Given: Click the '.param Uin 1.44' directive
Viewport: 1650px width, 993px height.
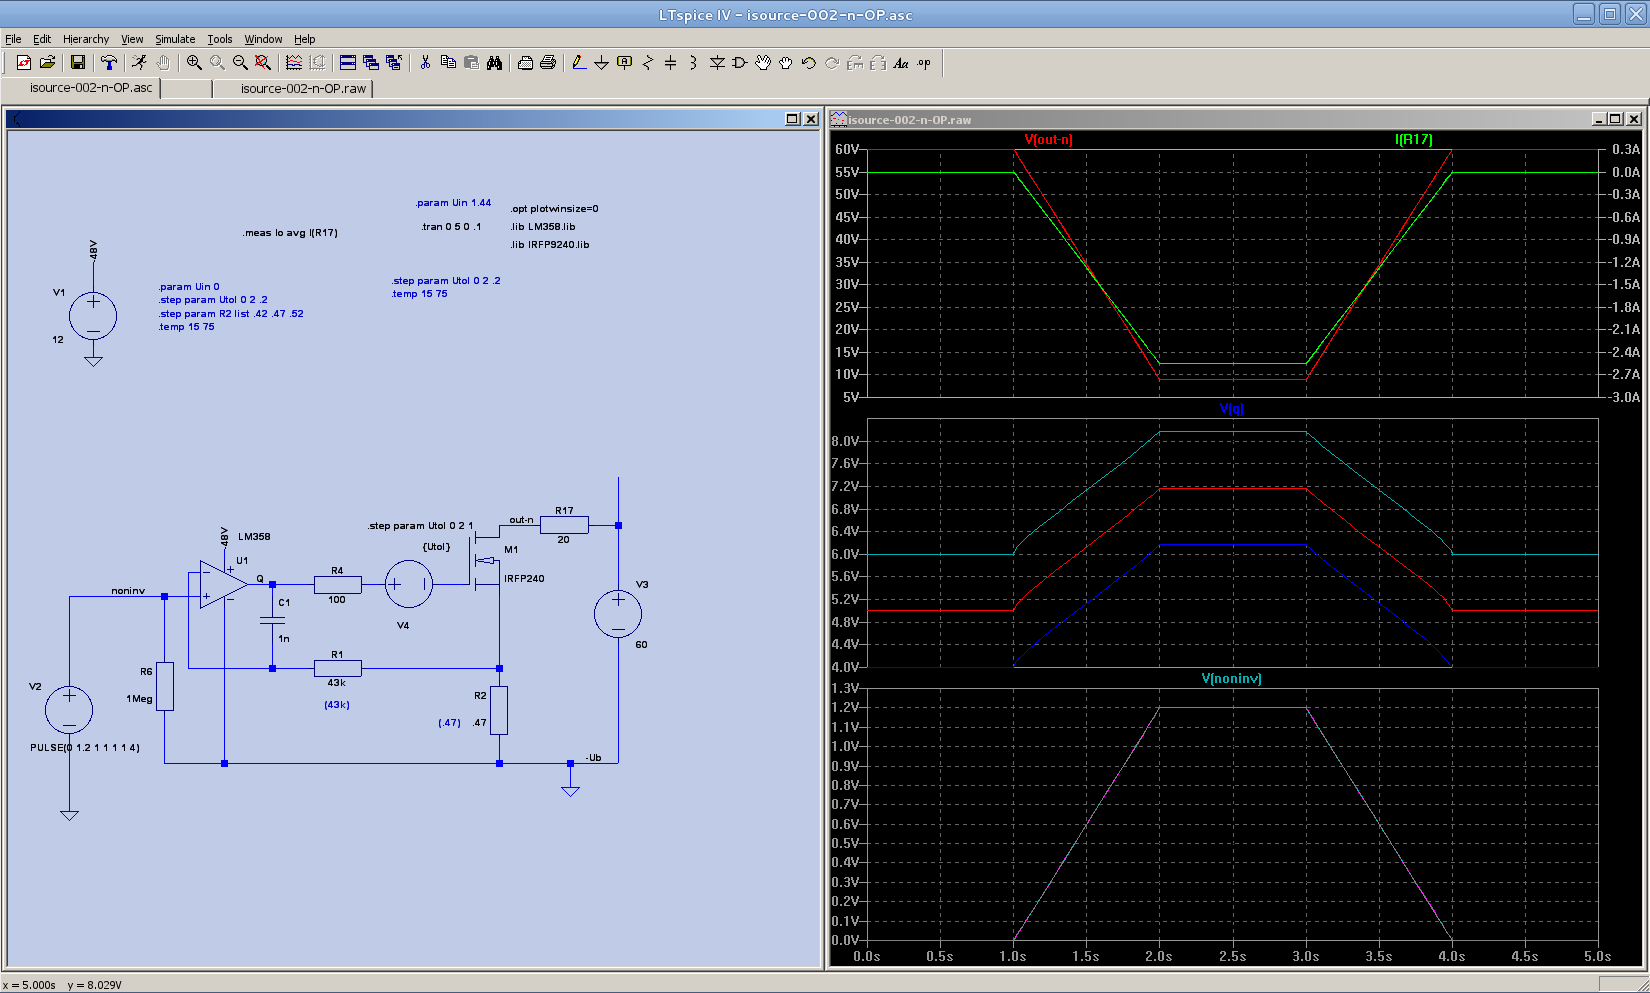Looking at the screenshot, I should 454,203.
